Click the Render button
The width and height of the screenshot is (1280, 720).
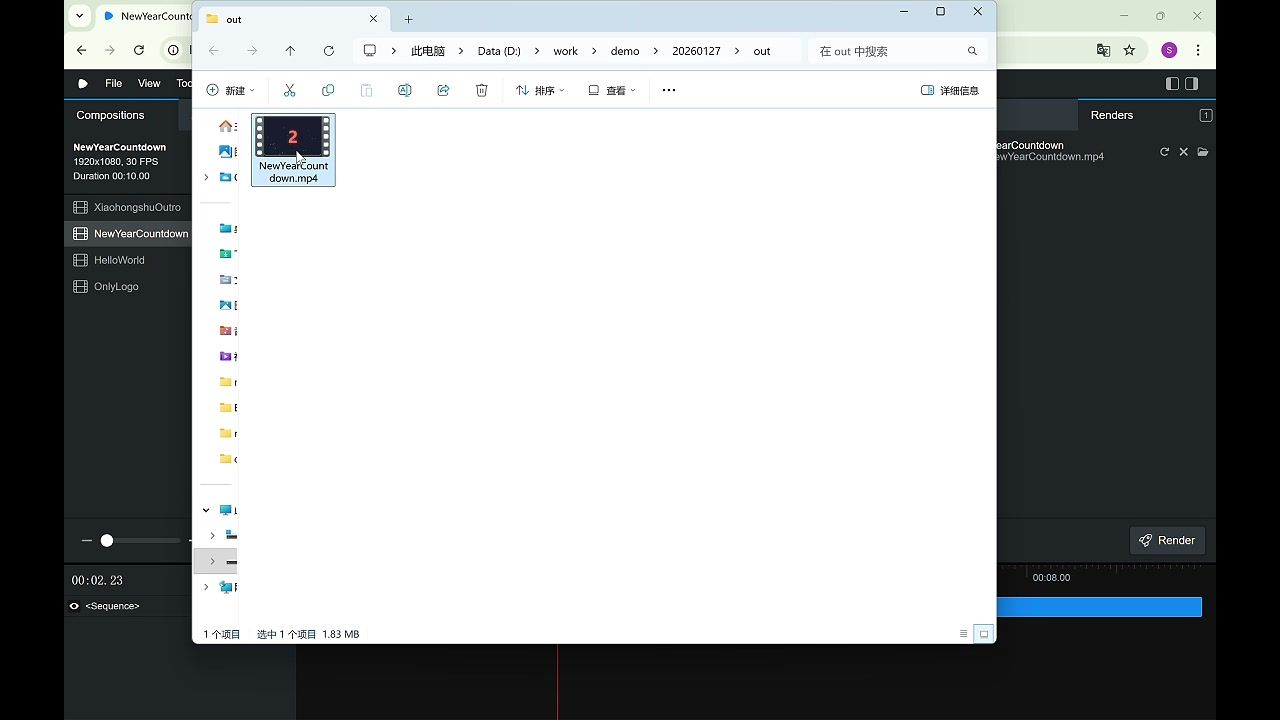pos(1167,540)
